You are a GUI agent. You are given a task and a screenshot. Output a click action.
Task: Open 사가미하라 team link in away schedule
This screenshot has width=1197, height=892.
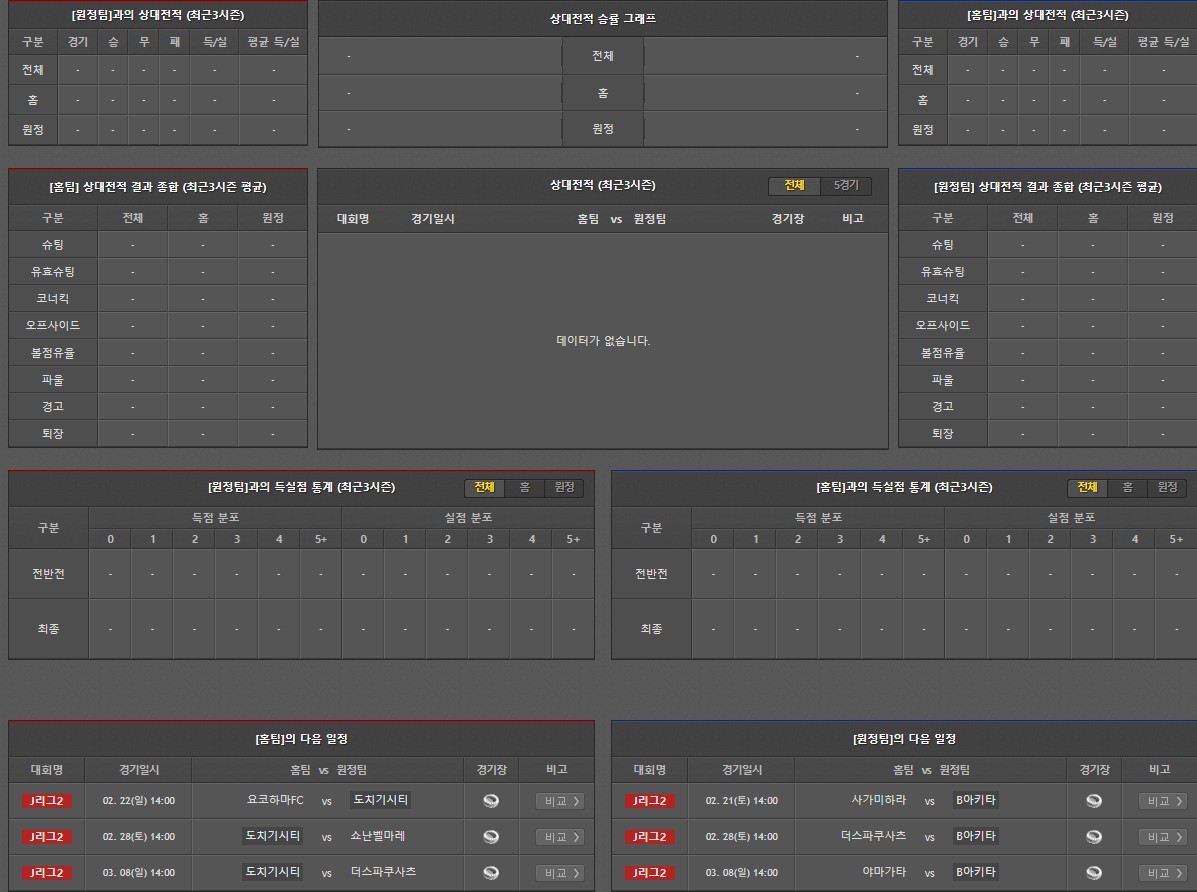coord(878,800)
